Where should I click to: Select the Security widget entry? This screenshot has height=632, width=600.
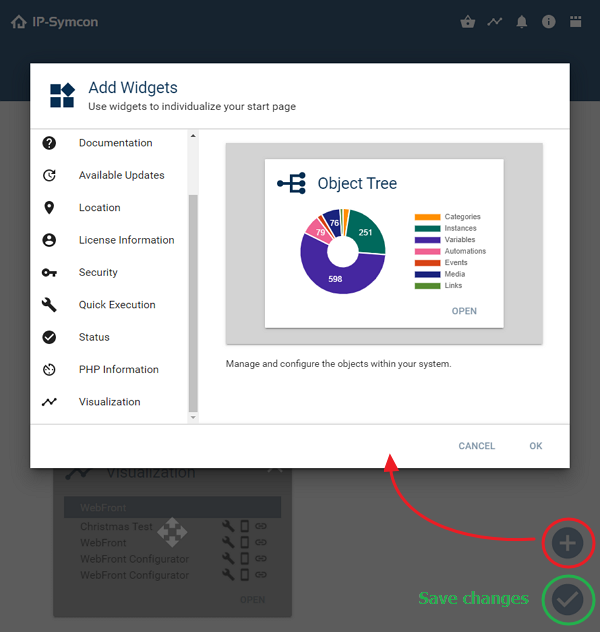pos(98,272)
